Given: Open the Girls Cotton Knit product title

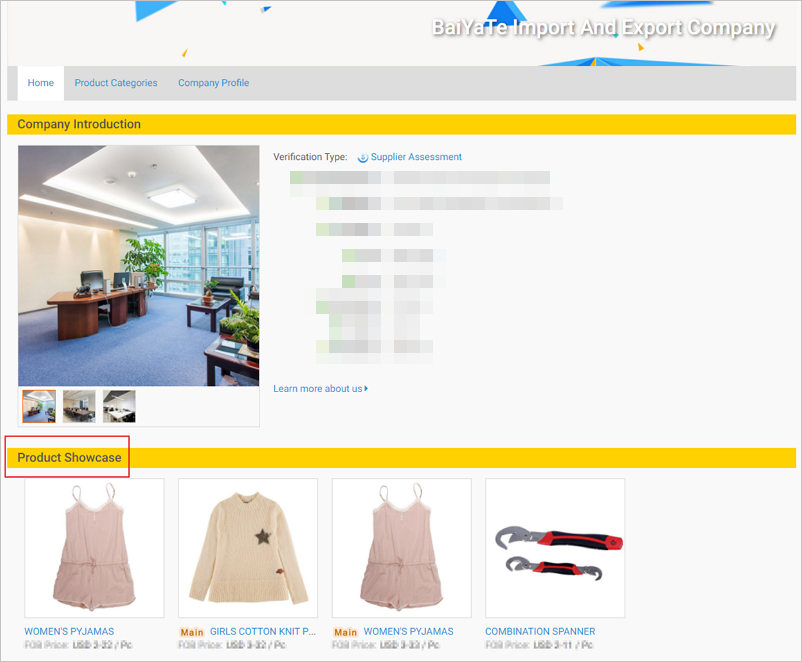Looking at the screenshot, I should coord(263,632).
